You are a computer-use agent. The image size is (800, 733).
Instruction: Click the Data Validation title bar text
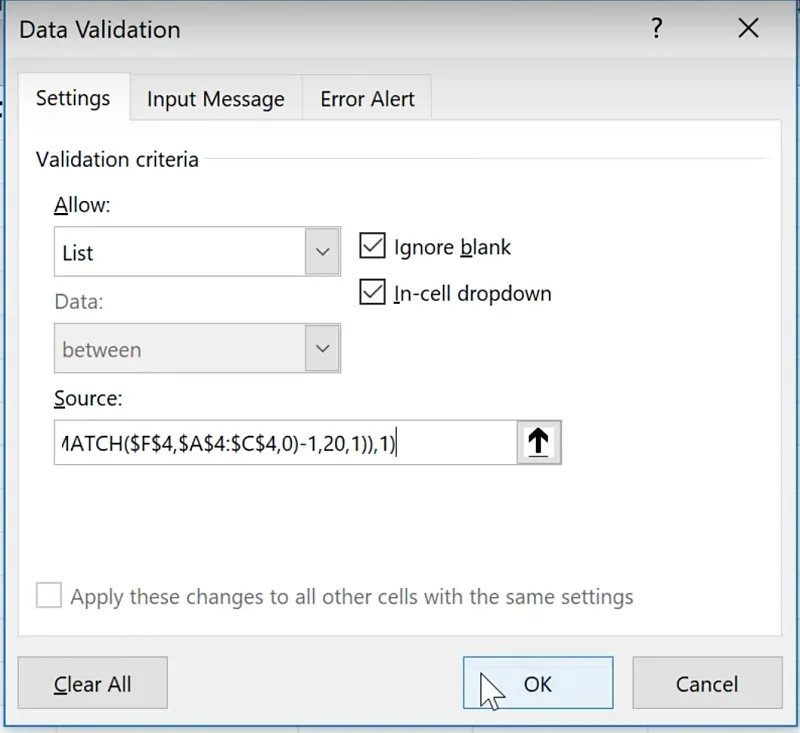[x=100, y=29]
